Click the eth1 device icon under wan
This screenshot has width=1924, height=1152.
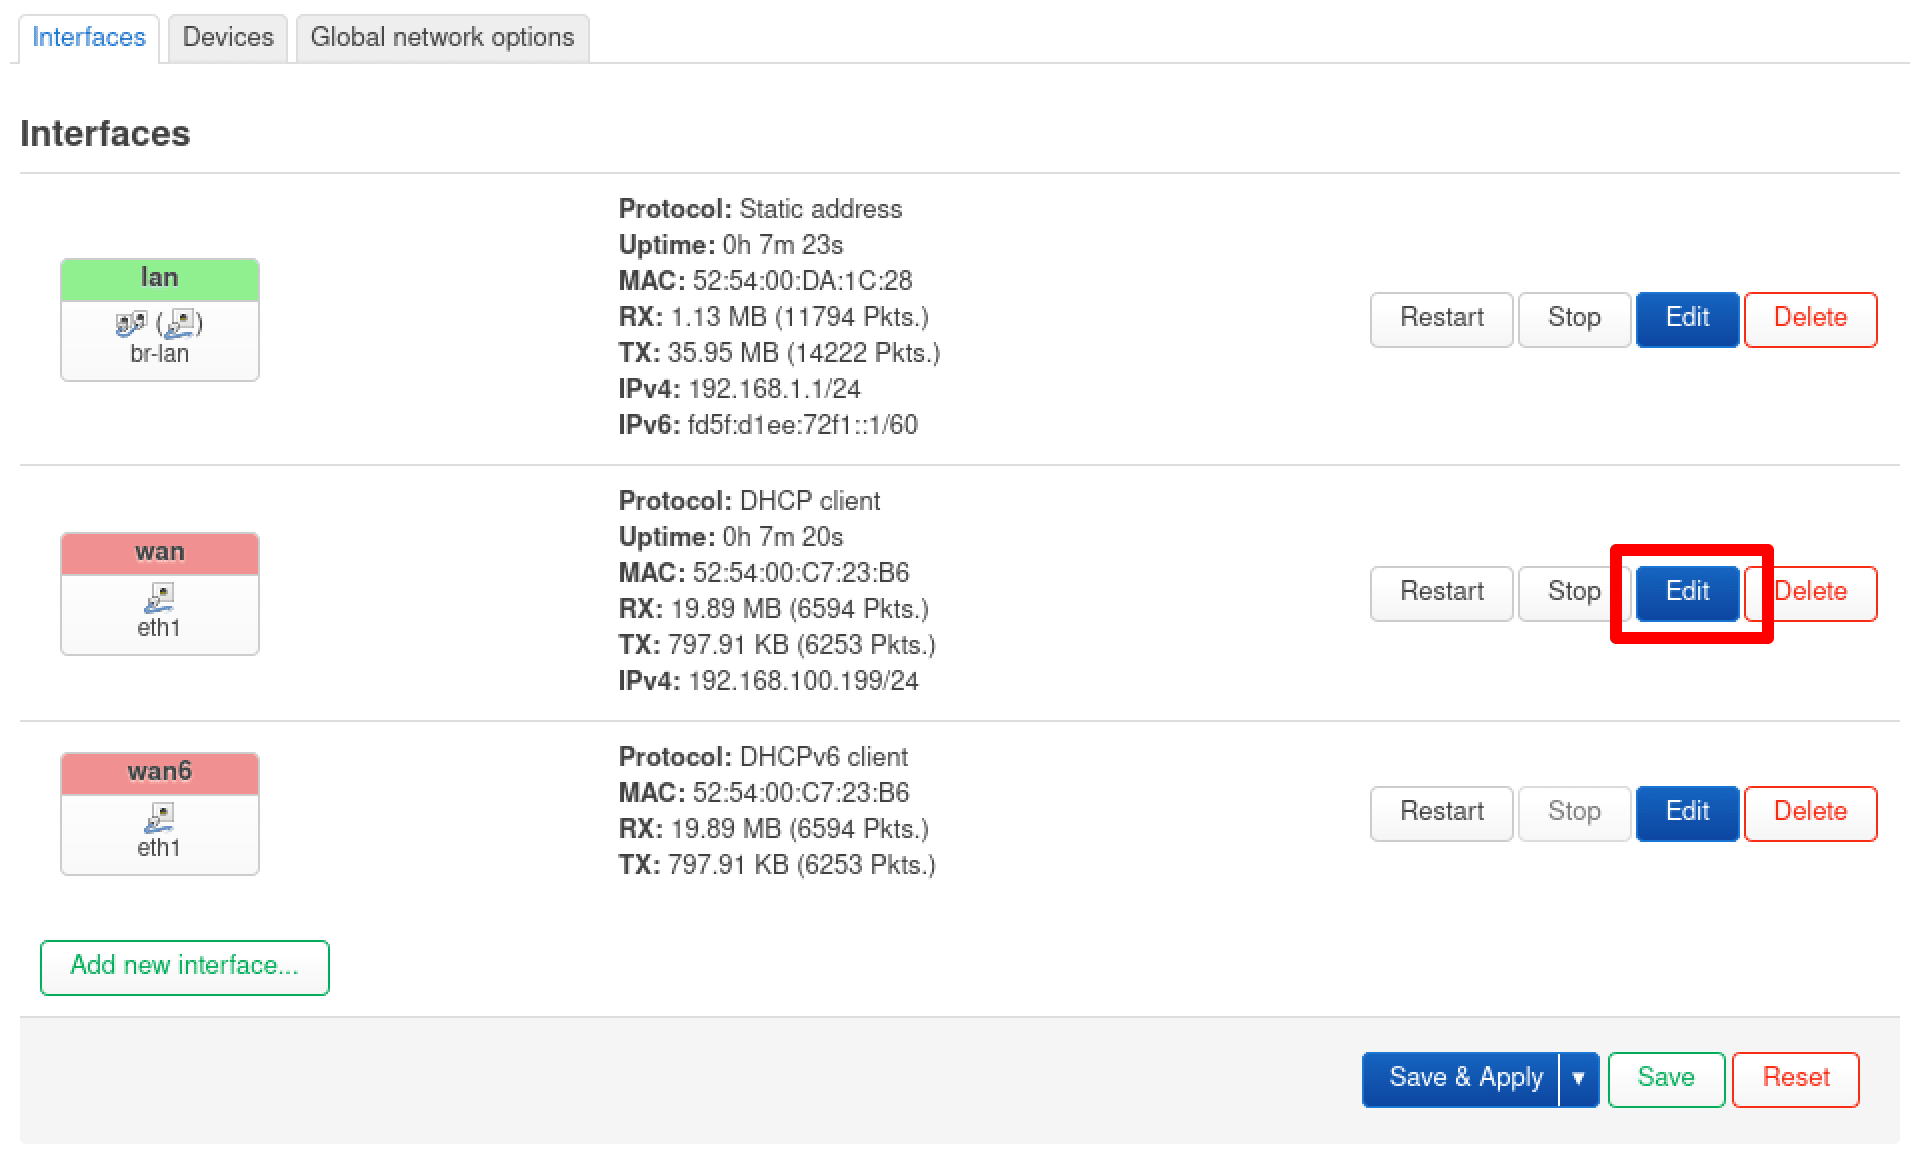point(159,598)
